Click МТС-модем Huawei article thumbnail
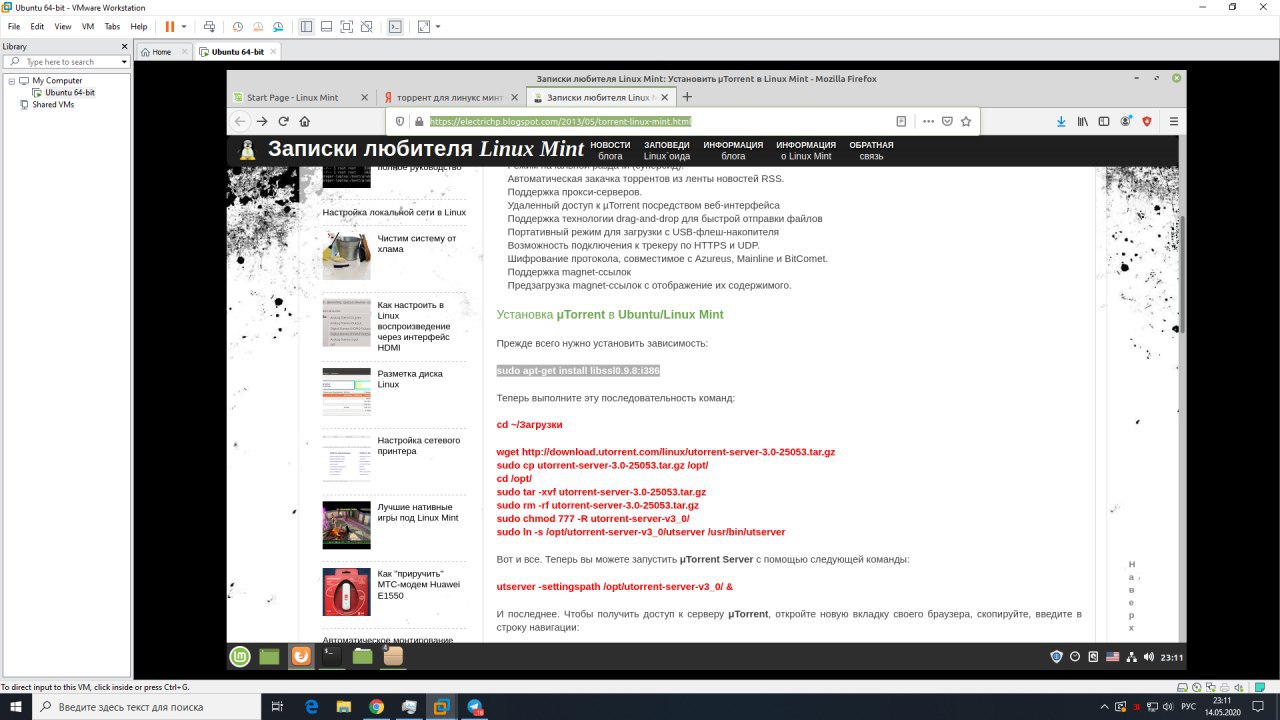This screenshot has height=720, width=1280. (346, 592)
